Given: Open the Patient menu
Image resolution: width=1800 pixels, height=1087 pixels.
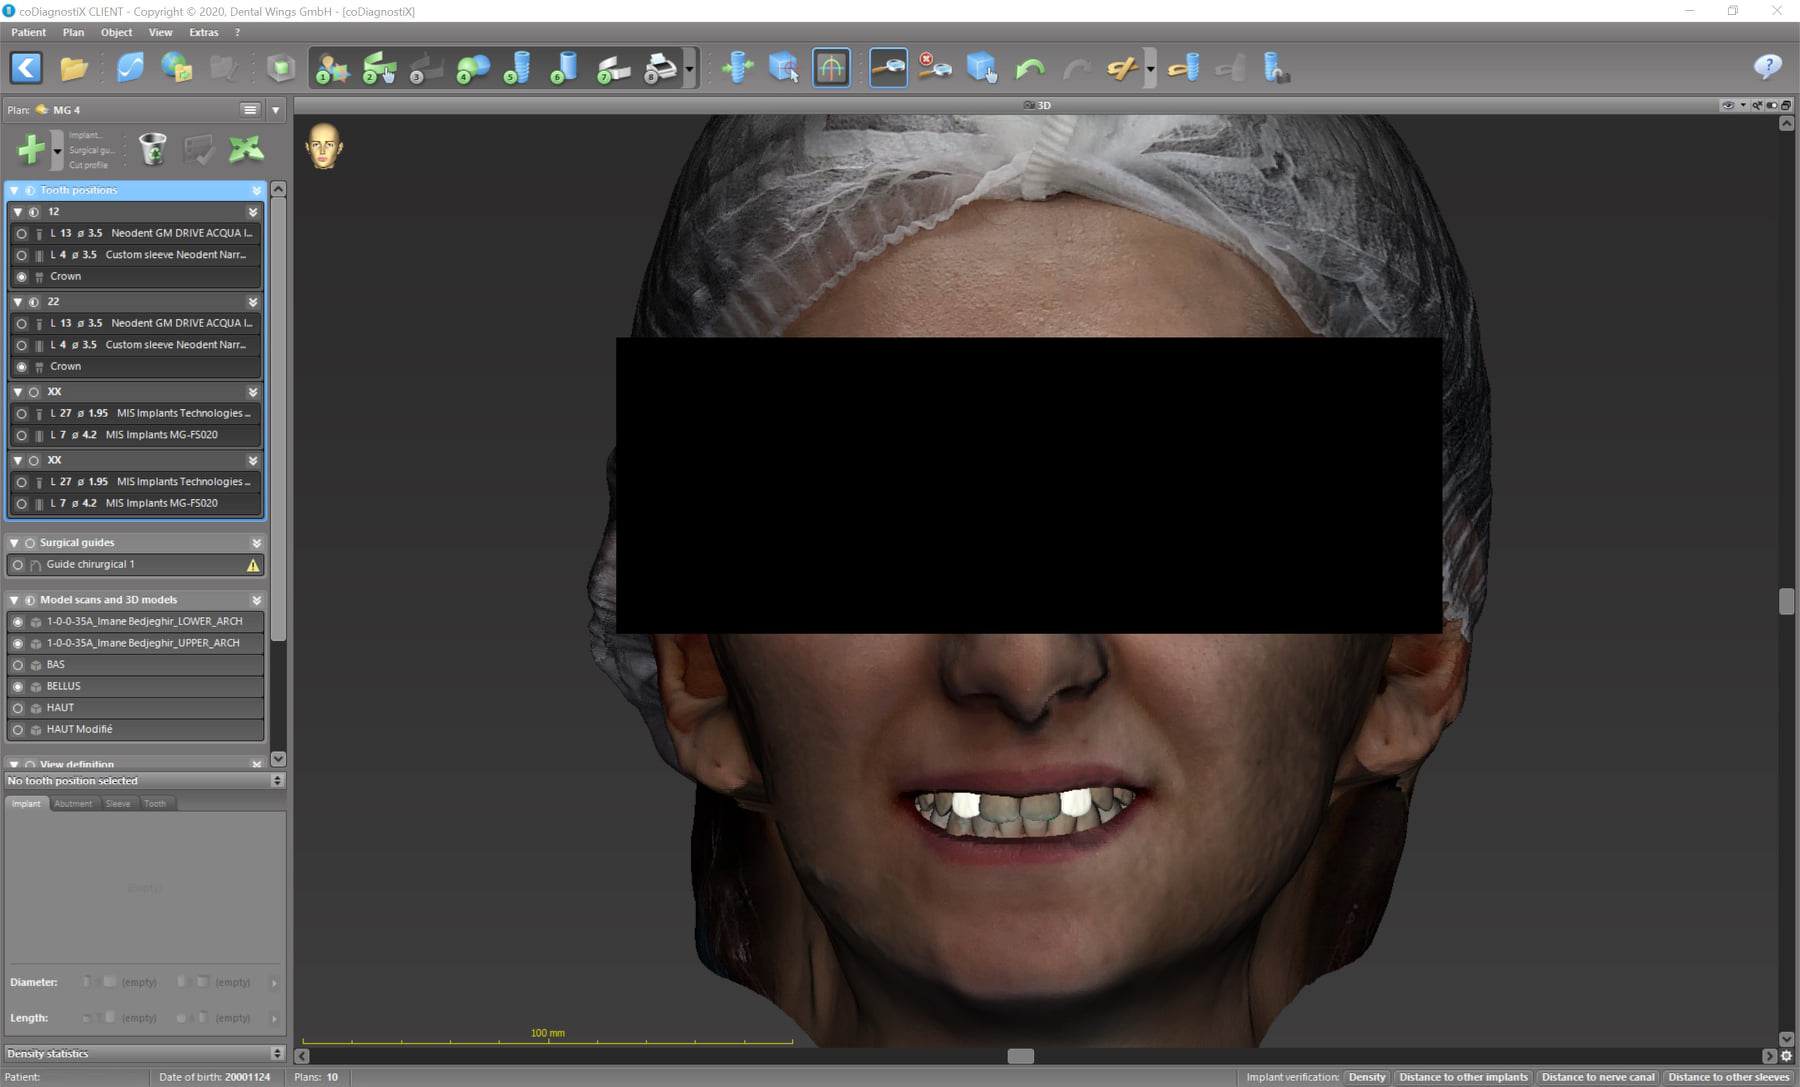Looking at the screenshot, I should coord(29,32).
